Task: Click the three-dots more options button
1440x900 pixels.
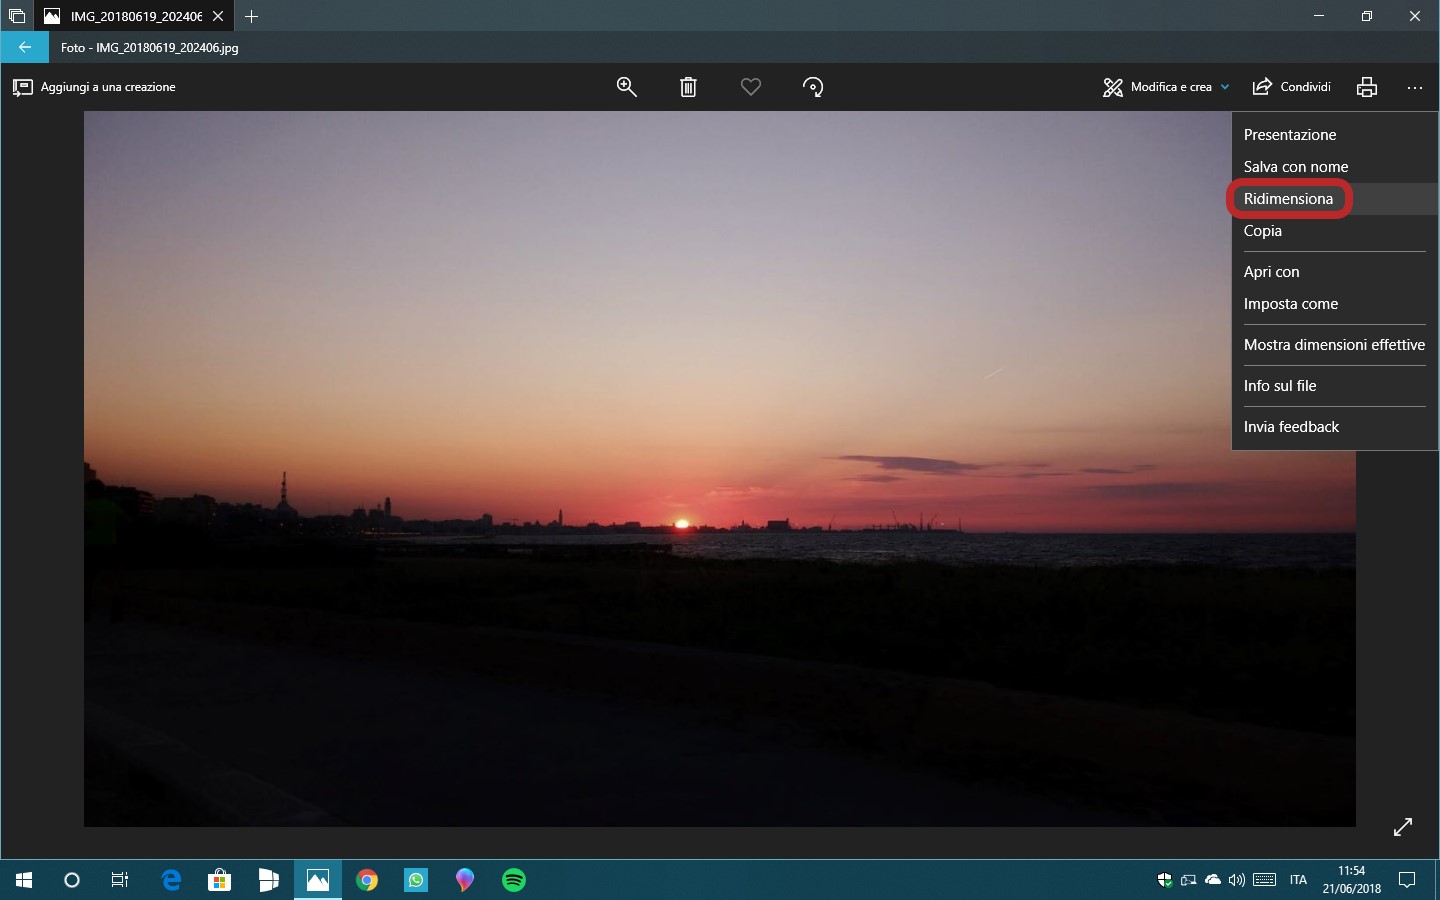Action: coord(1414,88)
